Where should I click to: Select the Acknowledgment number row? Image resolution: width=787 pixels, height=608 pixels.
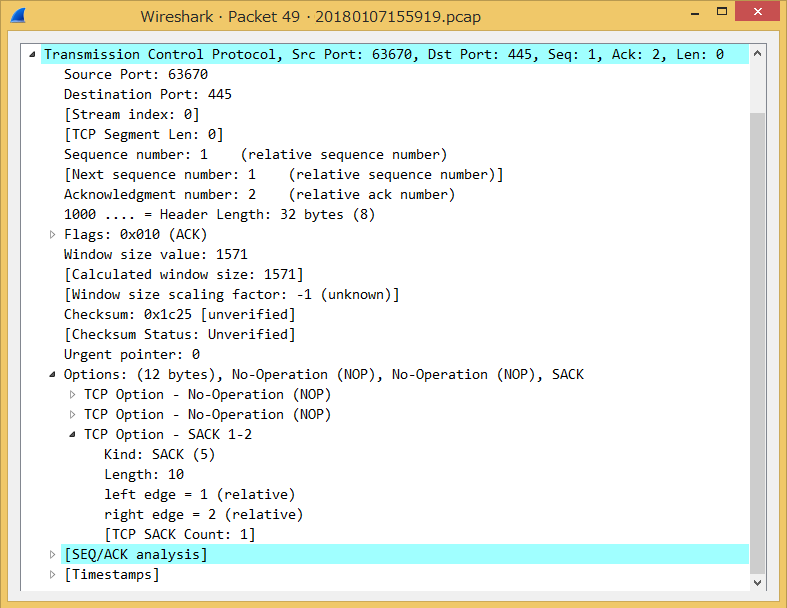(259, 195)
